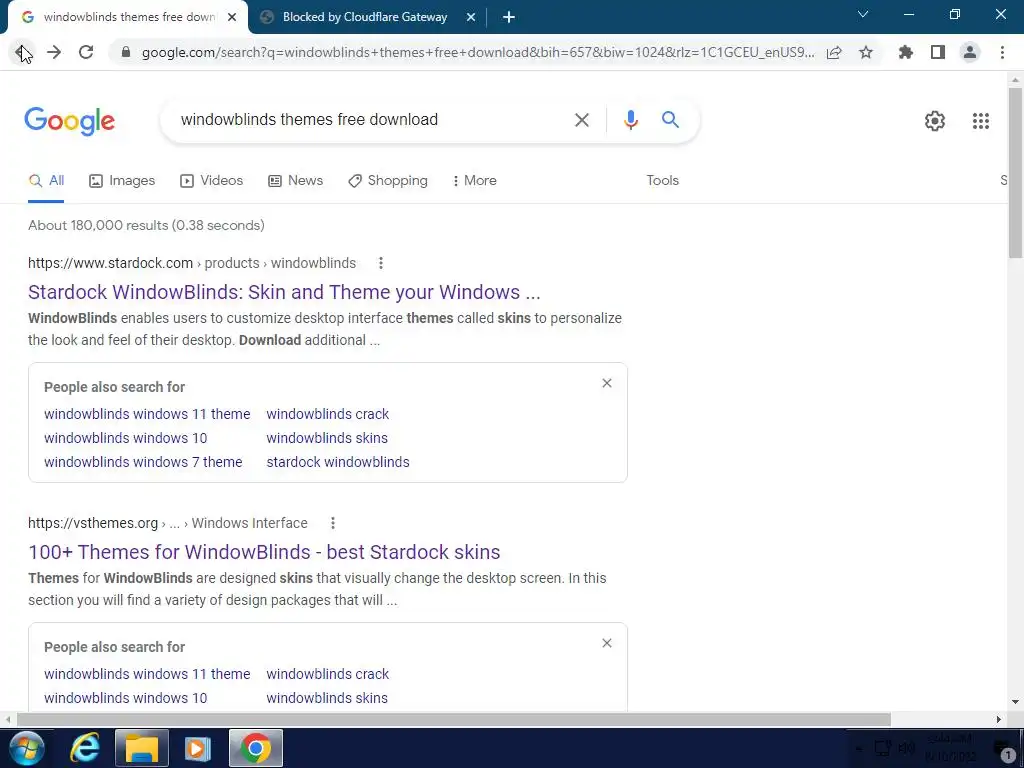Search windowblinds windows 11 theme in second box
The image size is (1024, 768).
coord(147,674)
